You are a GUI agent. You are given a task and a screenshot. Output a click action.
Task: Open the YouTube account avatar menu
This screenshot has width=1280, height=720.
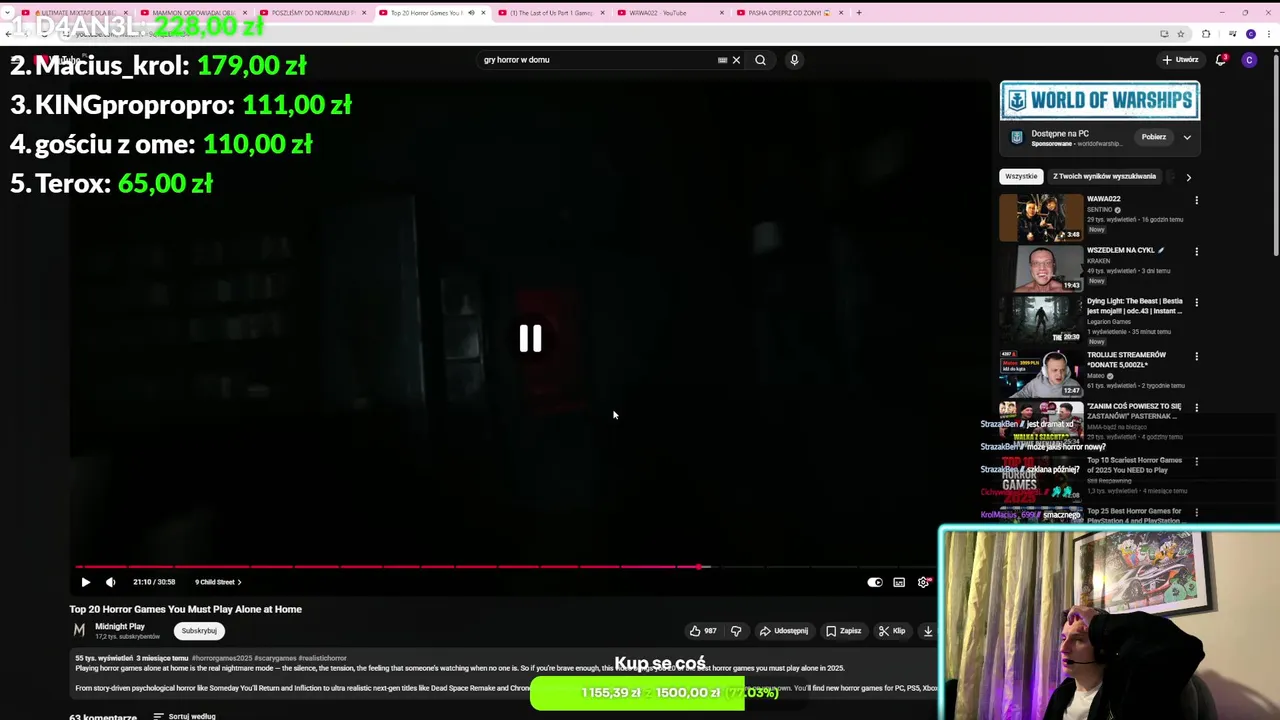click(x=1249, y=60)
